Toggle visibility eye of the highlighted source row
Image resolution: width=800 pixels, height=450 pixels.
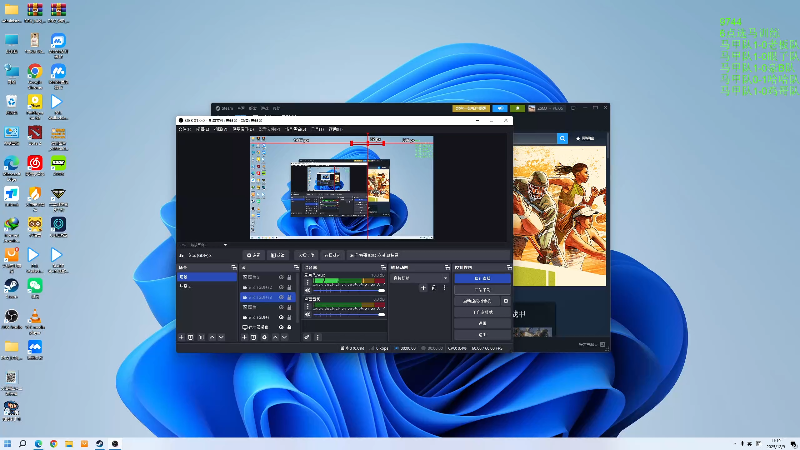point(281,297)
